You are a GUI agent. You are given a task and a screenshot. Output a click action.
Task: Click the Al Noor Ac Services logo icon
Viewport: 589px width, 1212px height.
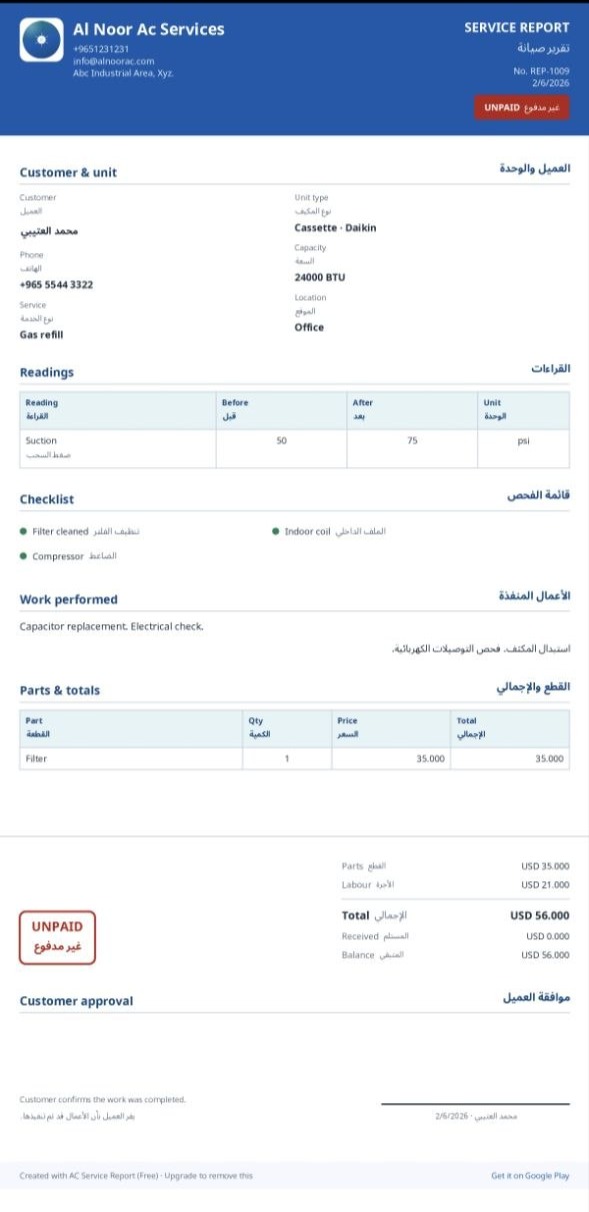point(41,40)
